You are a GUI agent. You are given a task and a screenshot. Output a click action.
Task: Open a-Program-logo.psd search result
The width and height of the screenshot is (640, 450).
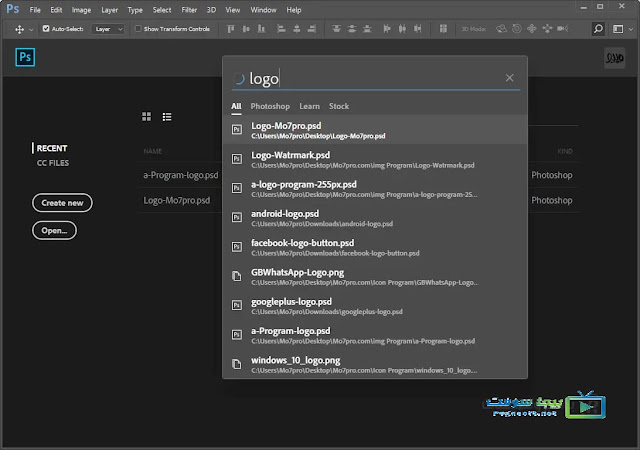[375, 335]
